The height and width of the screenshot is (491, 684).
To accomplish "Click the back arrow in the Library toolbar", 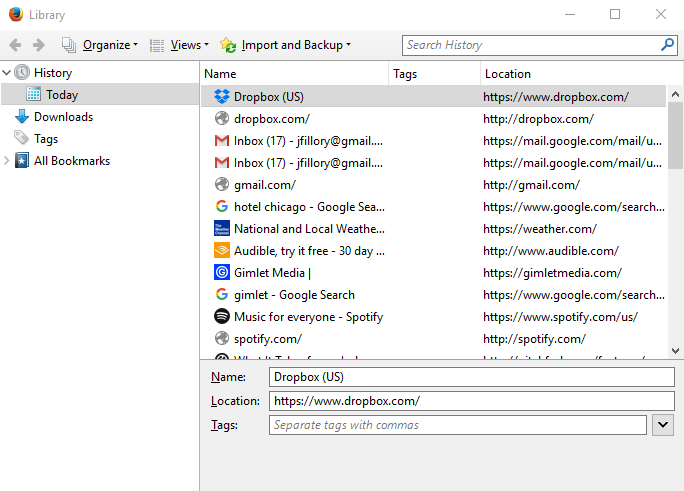I will [x=15, y=45].
